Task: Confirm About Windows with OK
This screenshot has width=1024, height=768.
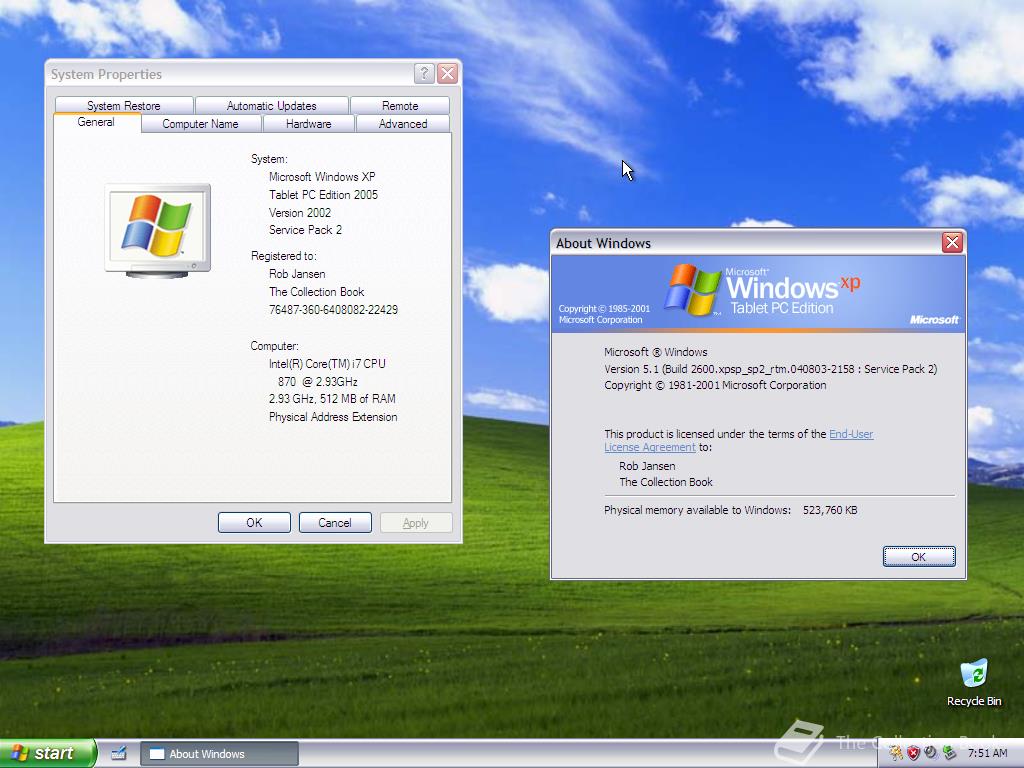Action: [x=918, y=556]
